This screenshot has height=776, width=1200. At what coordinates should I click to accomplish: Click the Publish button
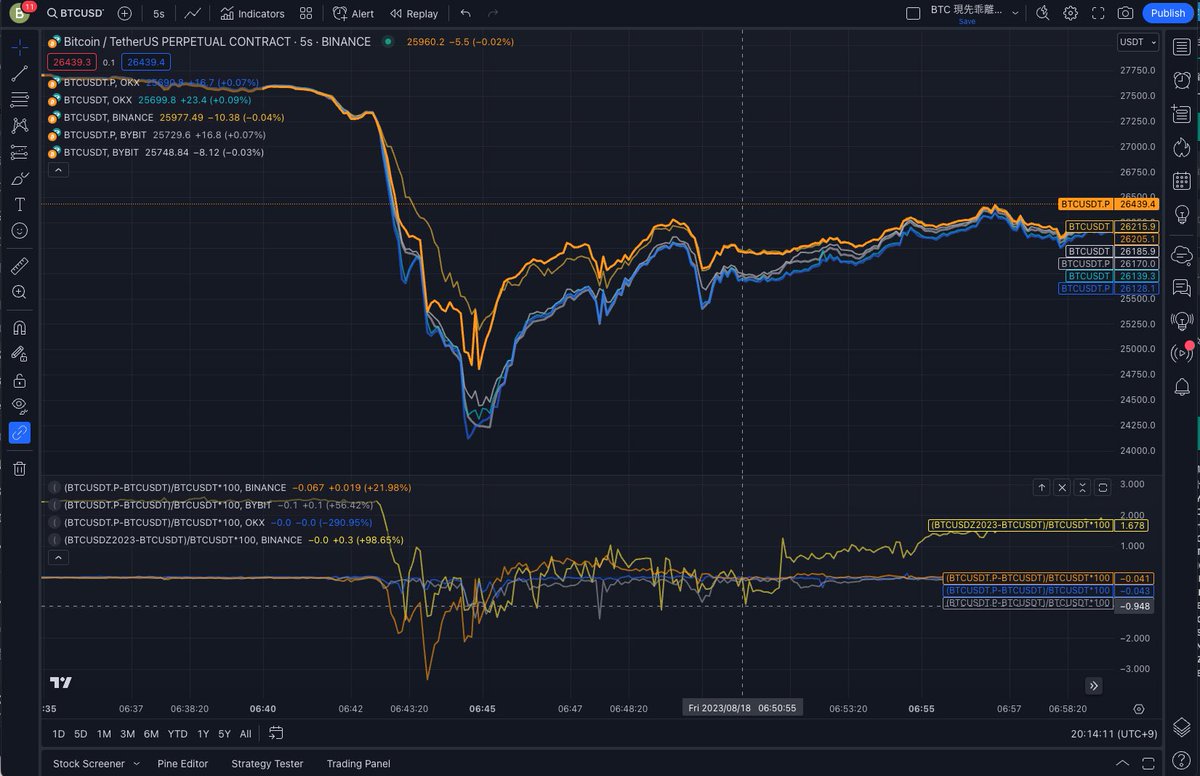click(x=1167, y=13)
